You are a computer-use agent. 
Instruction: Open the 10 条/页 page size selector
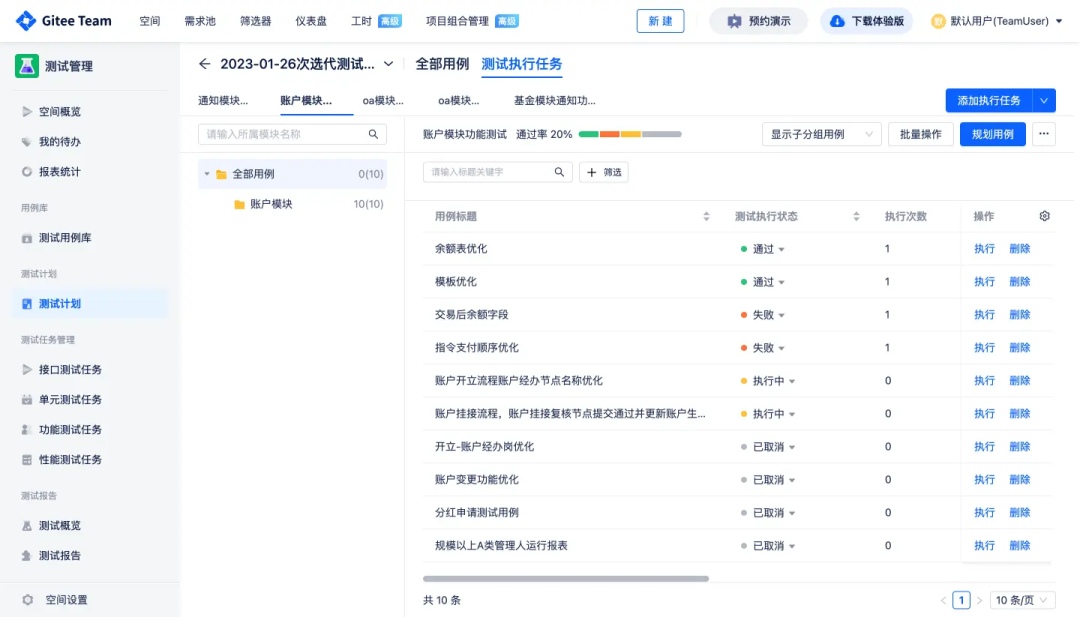(1022, 600)
